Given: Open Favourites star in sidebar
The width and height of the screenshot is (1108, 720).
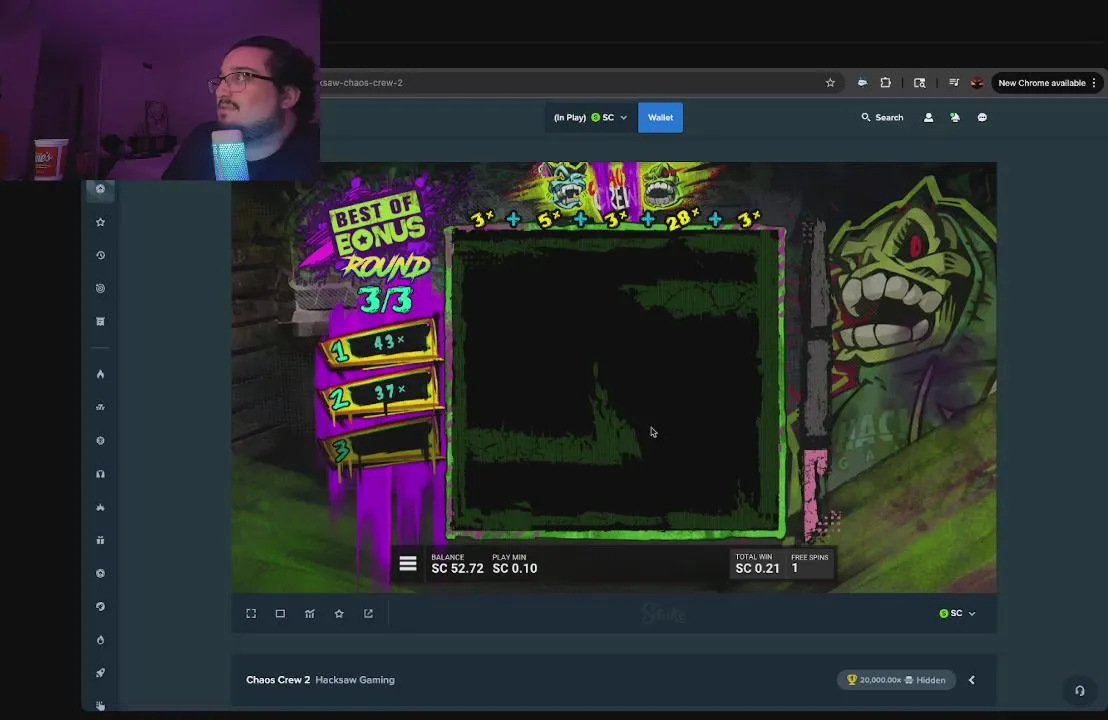Looking at the screenshot, I should point(100,222).
